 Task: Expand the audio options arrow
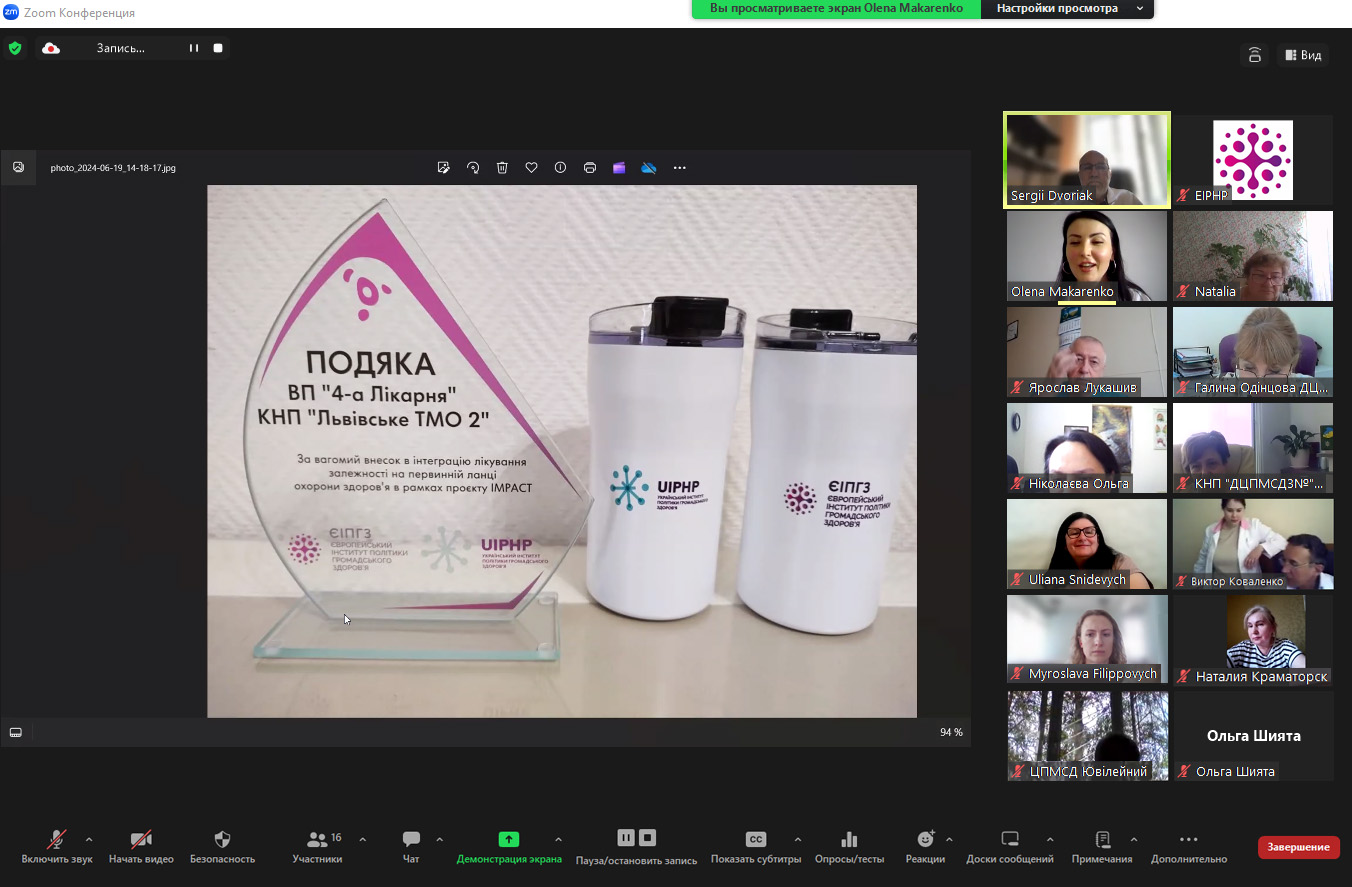pyautogui.click(x=89, y=839)
